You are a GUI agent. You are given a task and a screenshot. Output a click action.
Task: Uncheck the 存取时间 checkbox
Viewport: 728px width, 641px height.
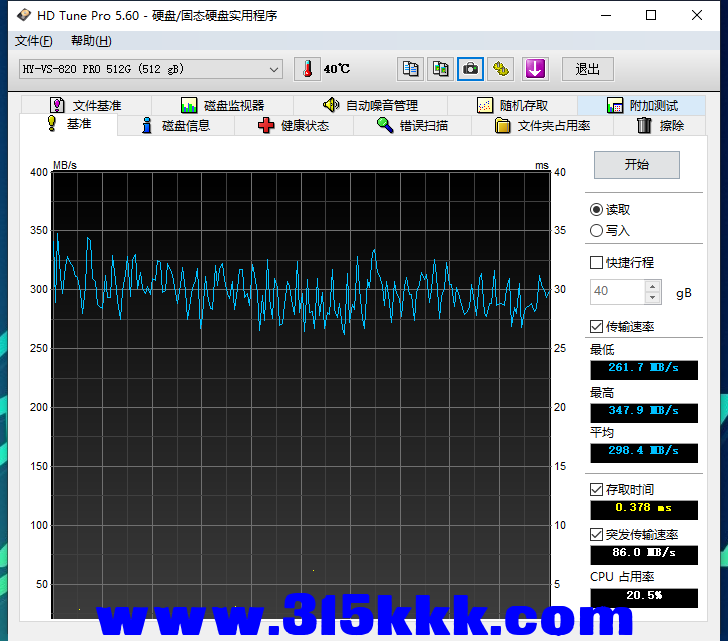597,490
